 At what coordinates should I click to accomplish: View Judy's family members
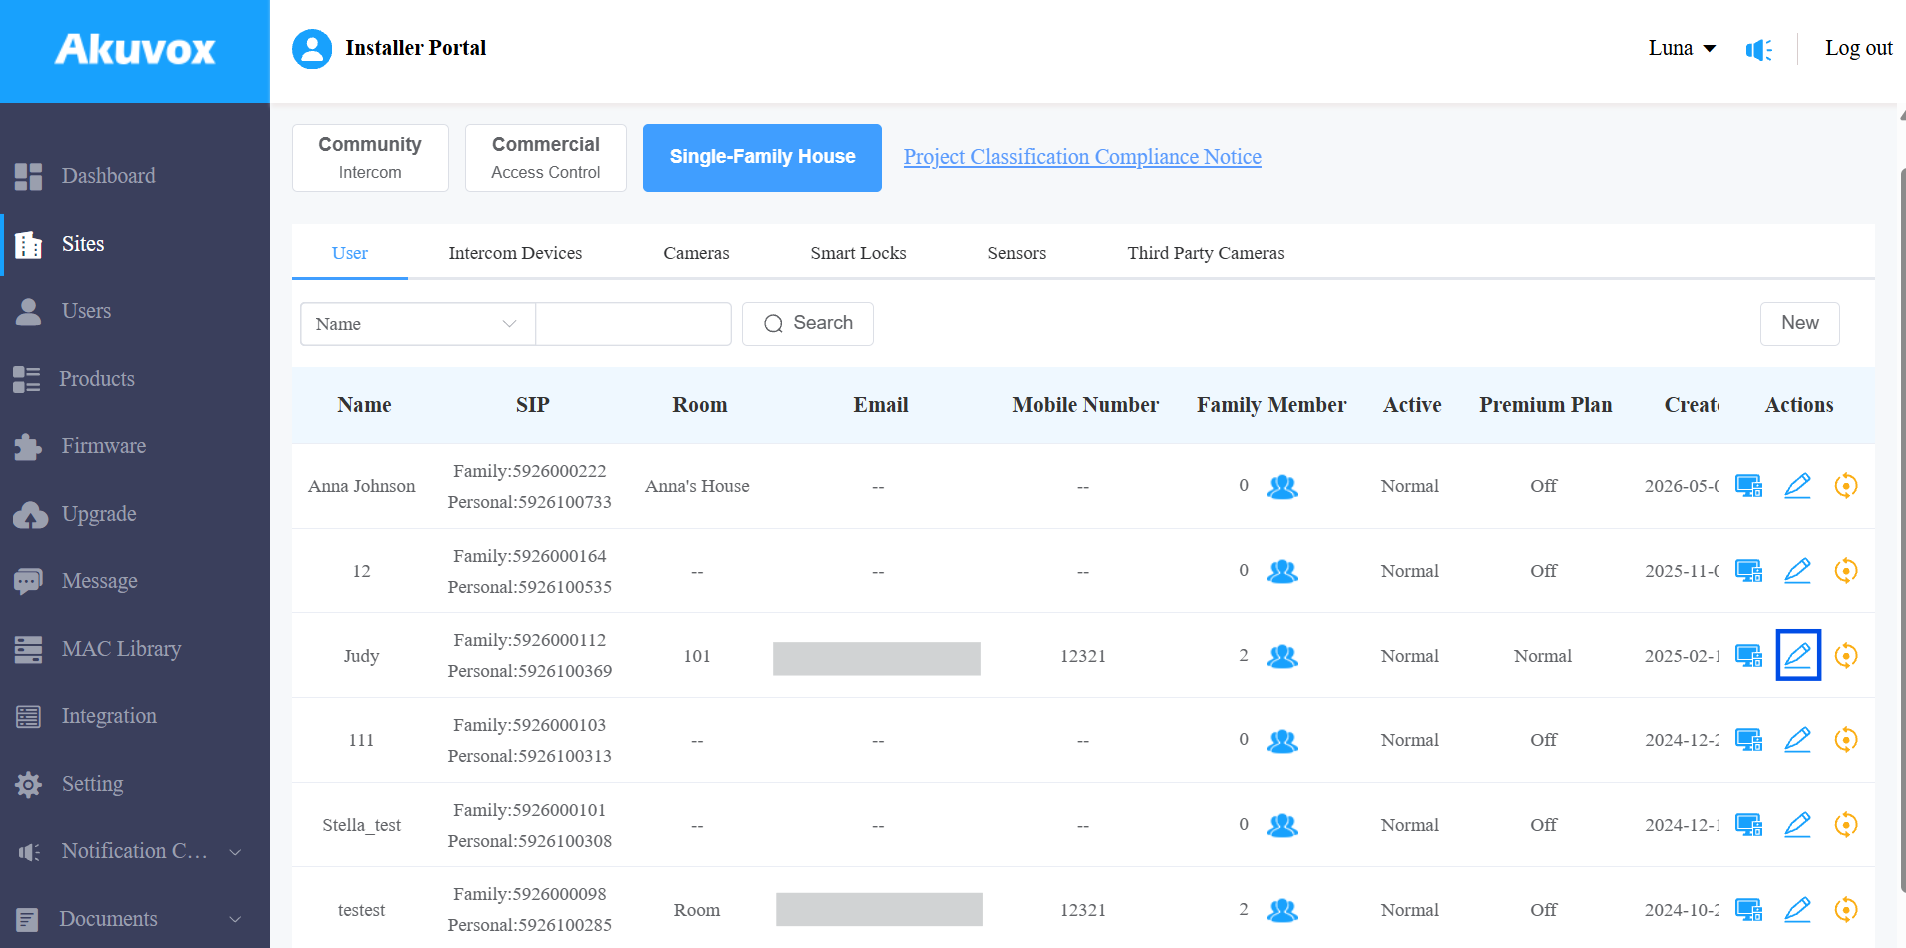[x=1282, y=657]
